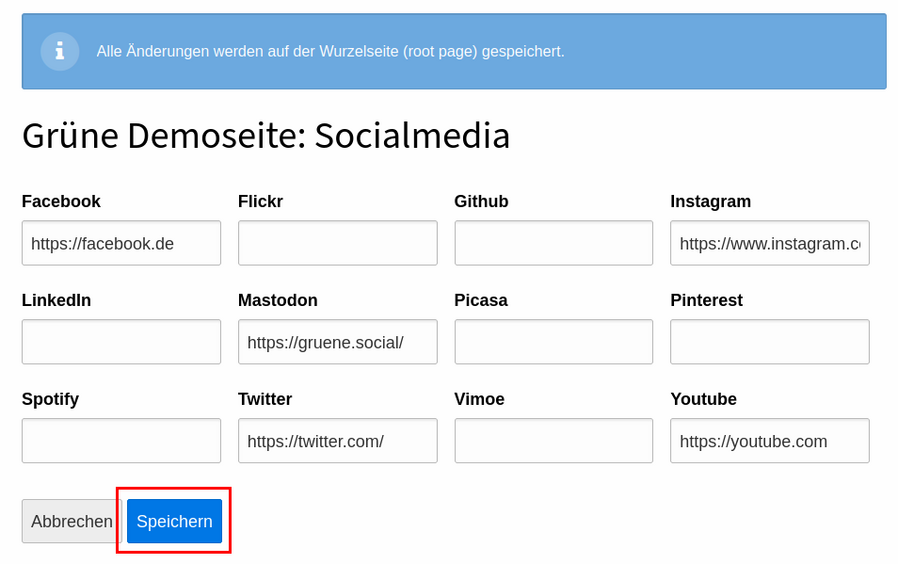Select the Twitter URL field
898x564 pixels.
pyautogui.click(x=338, y=440)
